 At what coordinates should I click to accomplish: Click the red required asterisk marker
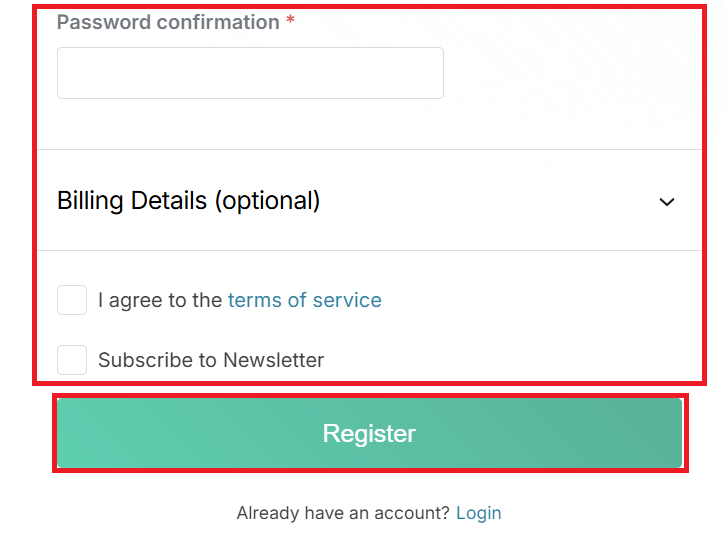click(290, 22)
